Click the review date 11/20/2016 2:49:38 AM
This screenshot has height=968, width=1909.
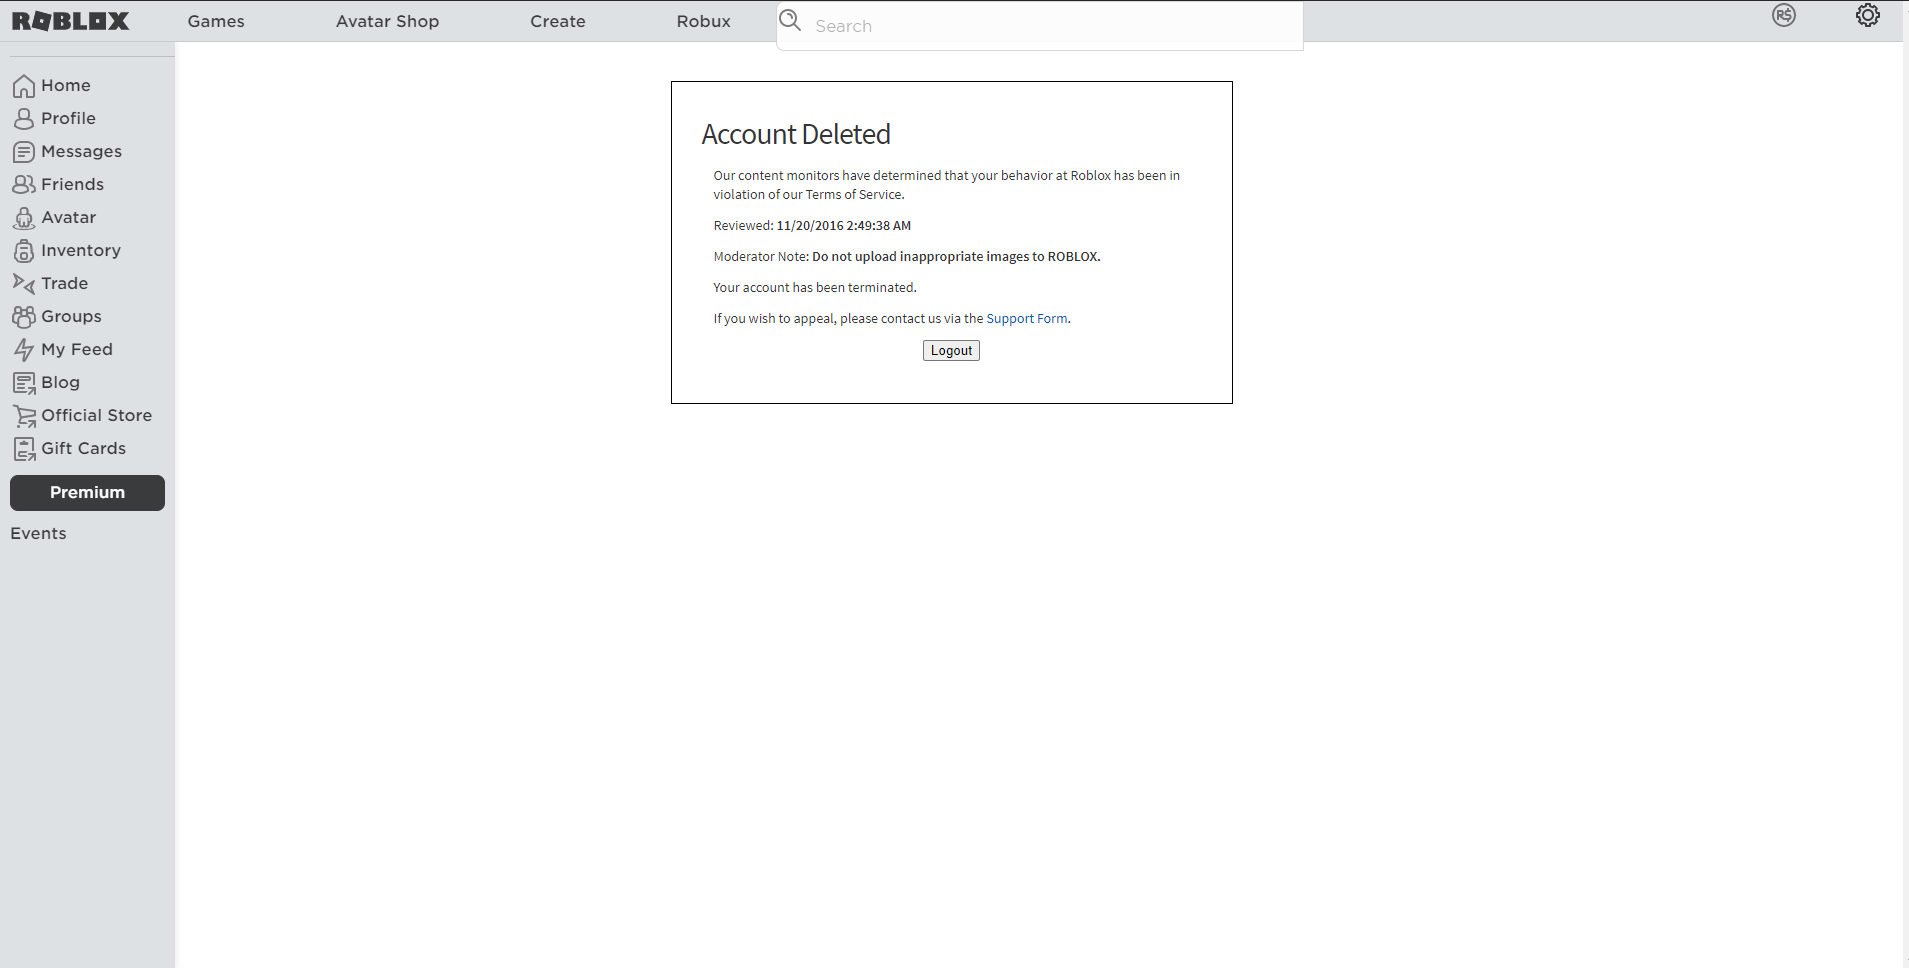click(x=843, y=226)
